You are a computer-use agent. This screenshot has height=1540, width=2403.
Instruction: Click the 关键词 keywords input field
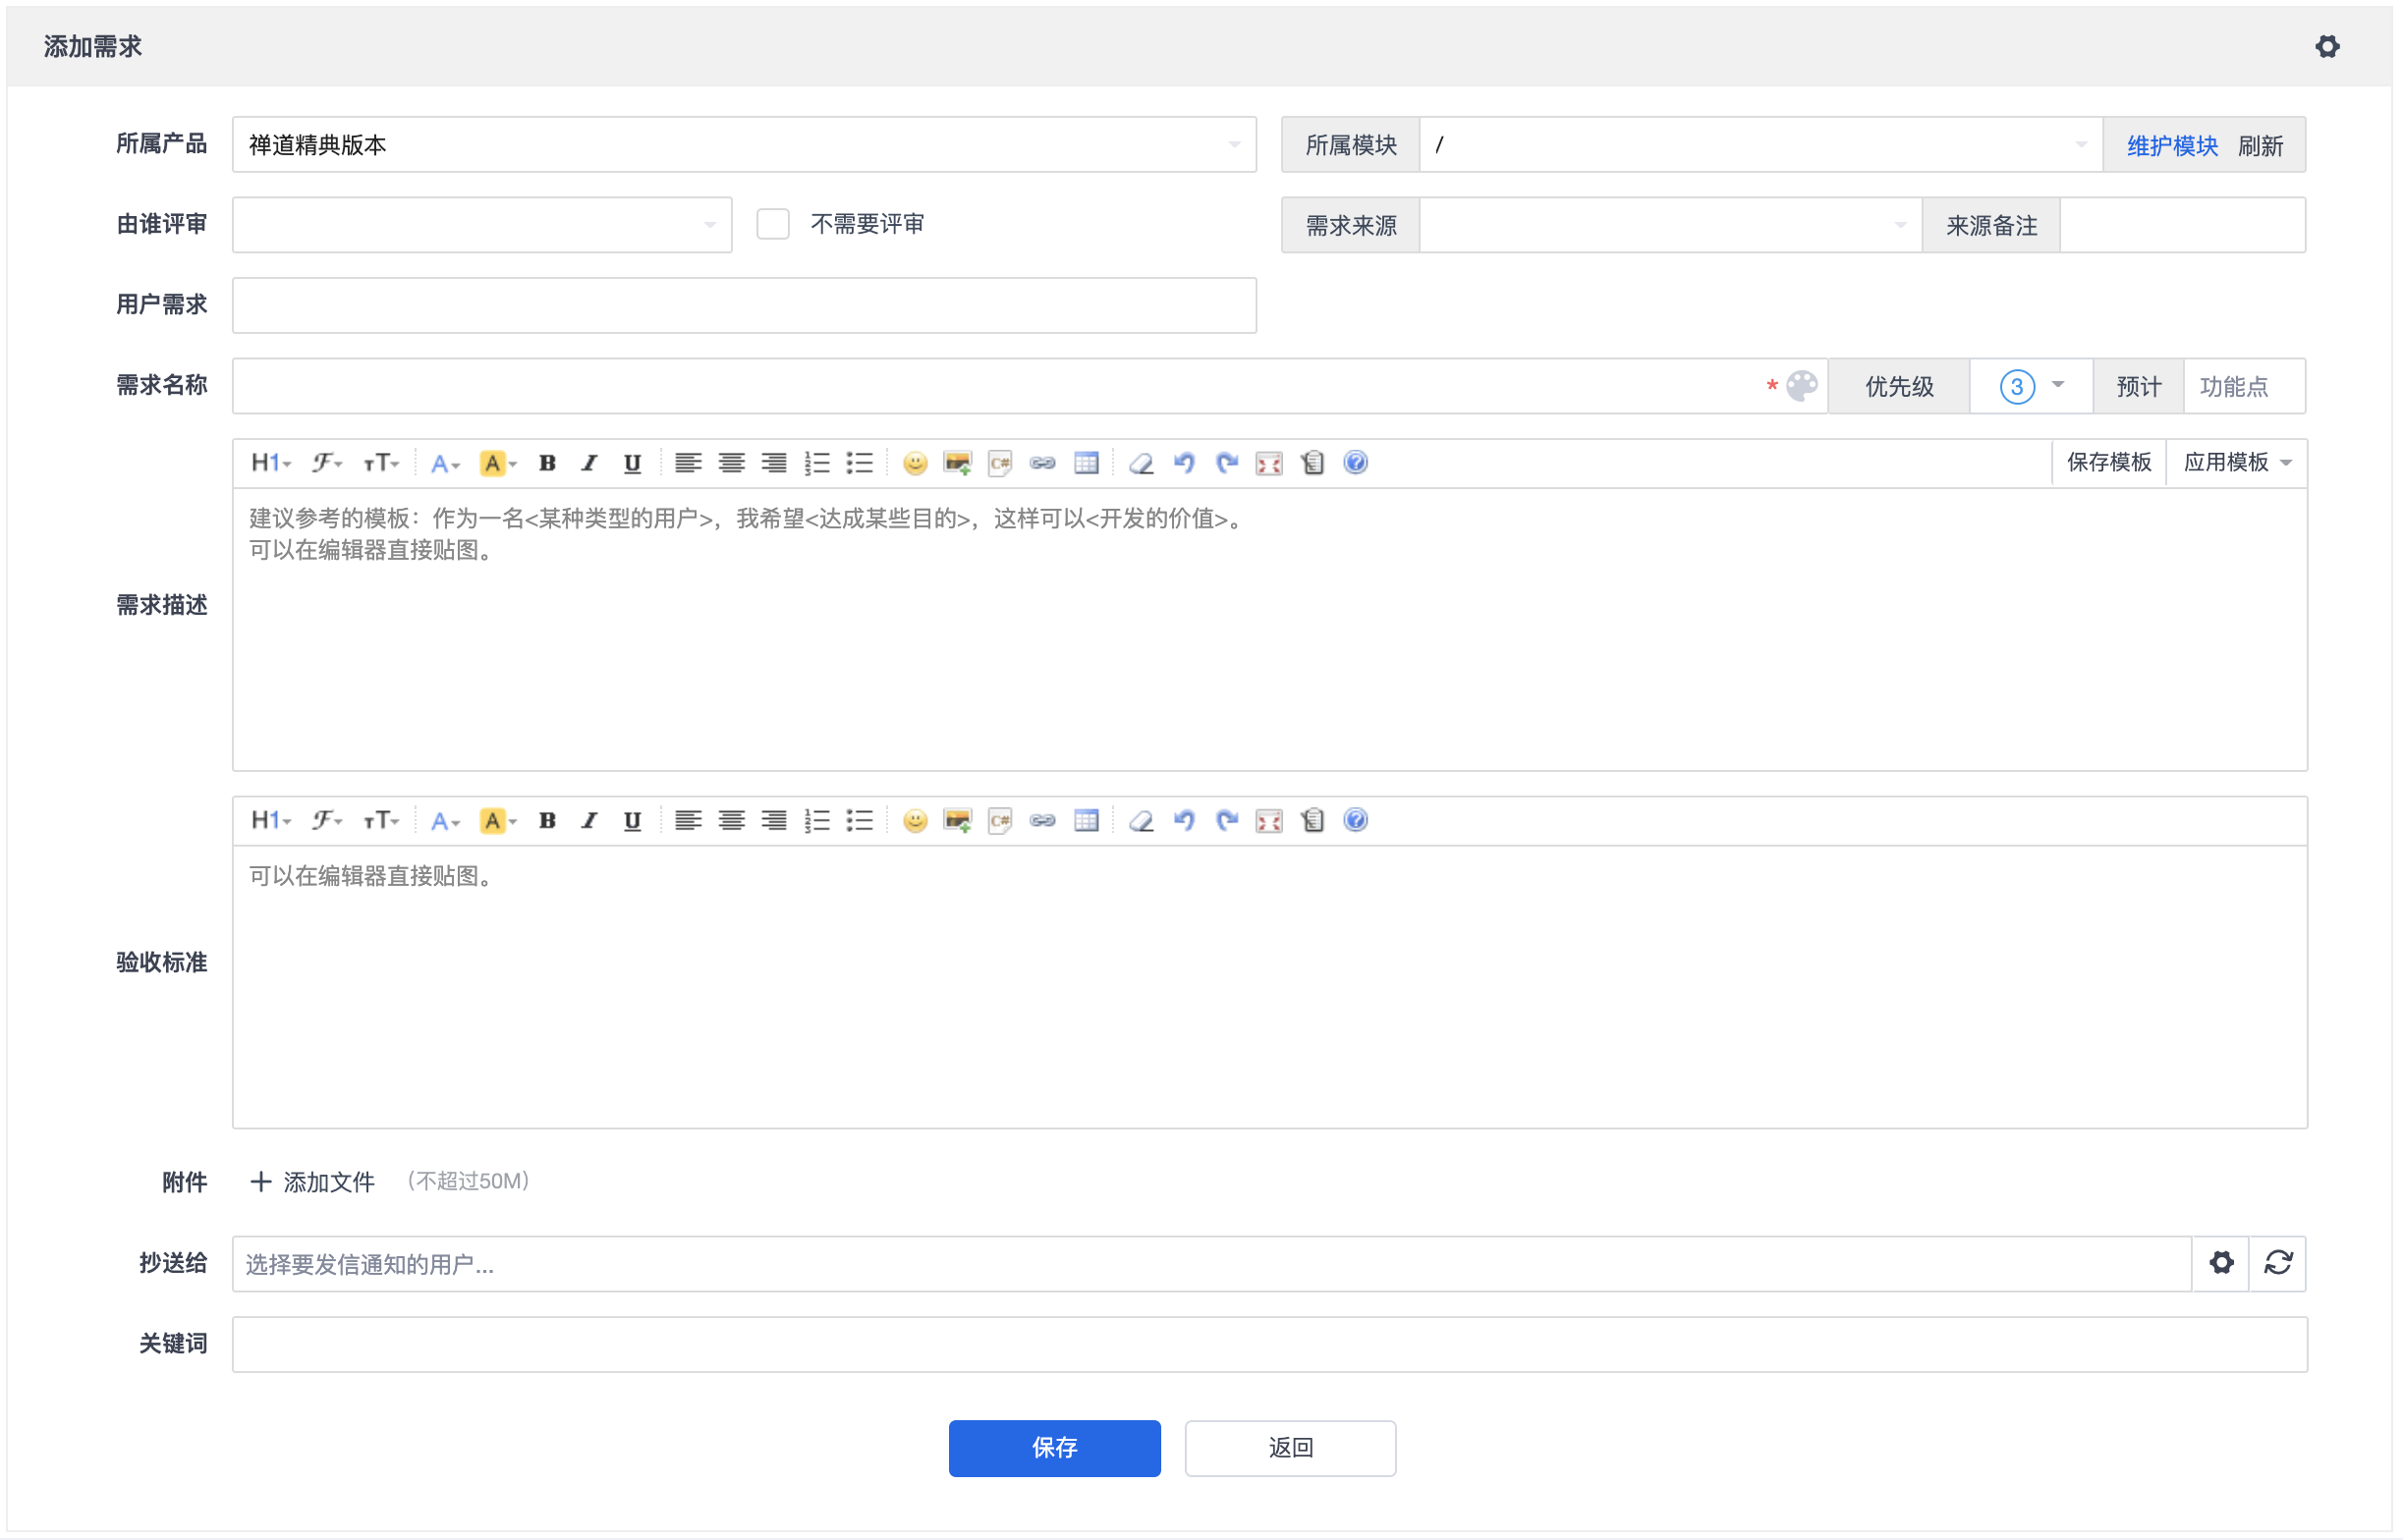[1269, 1344]
